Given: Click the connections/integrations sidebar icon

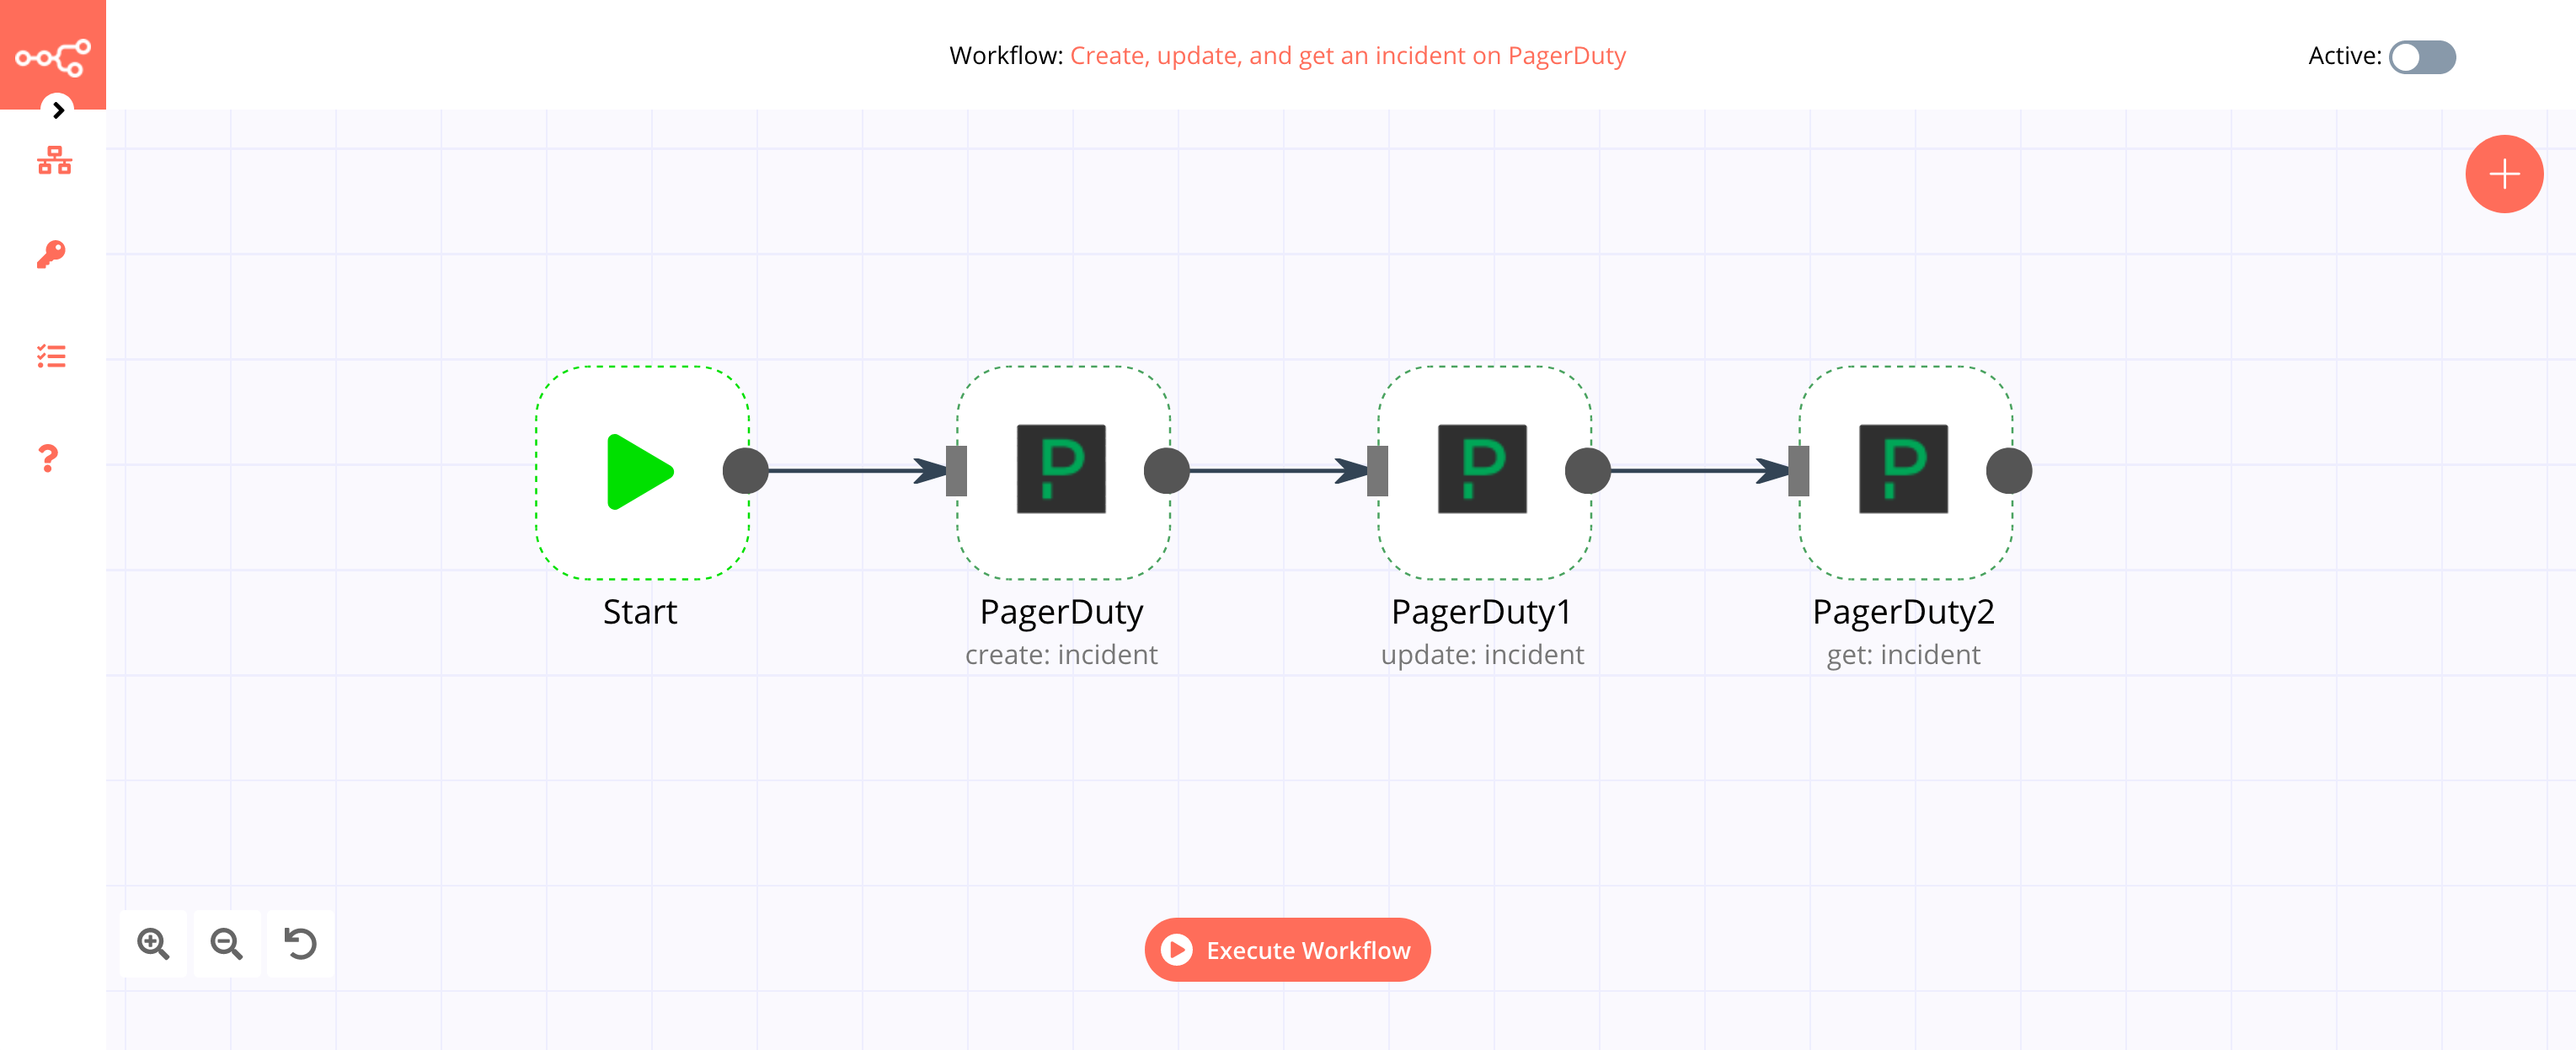Looking at the screenshot, I should click(52, 163).
